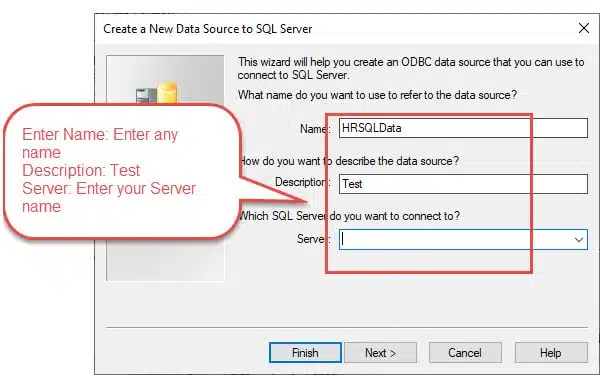This screenshot has height=375, width=600.
Task: Close the Create a New Data Source dialog
Action: pos(584,28)
